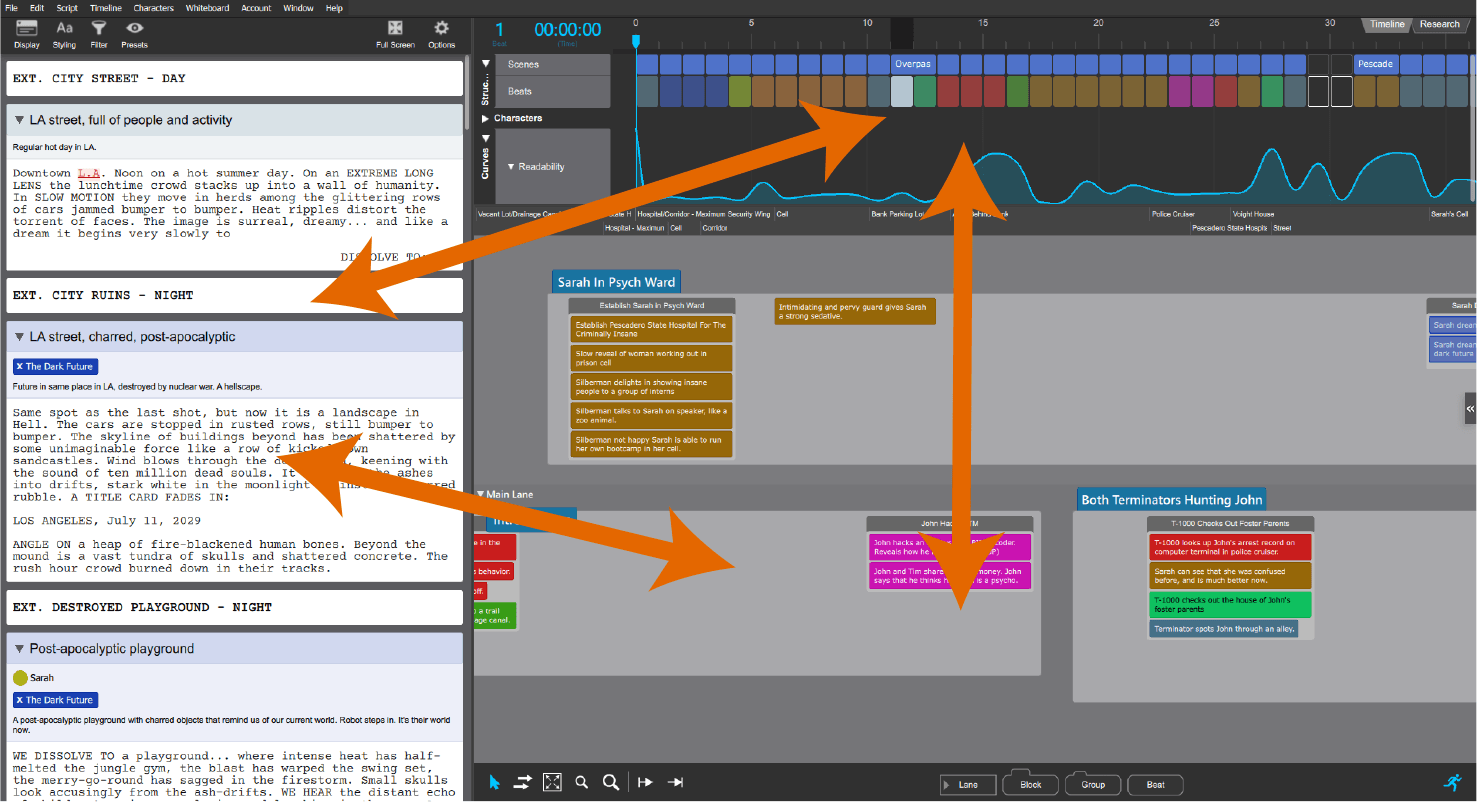Click the Beat button at bottom
Image resolution: width=1477 pixels, height=802 pixels.
(1155, 785)
